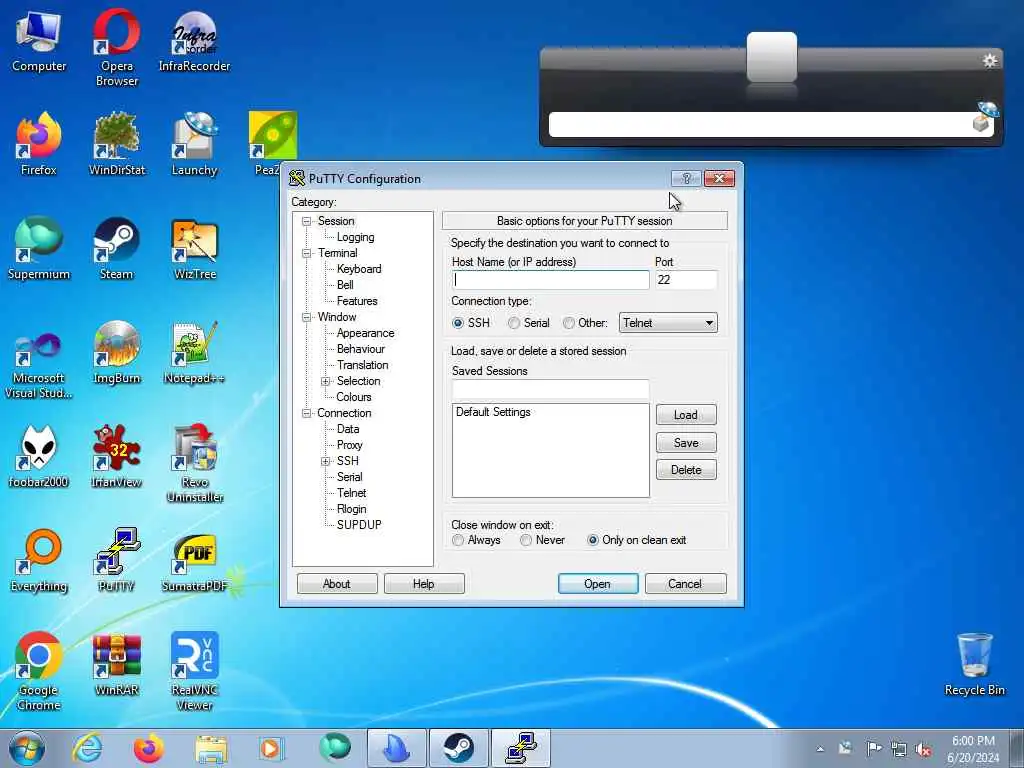The height and width of the screenshot is (768, 1024).
Task: Click the Windows Start orb
Action: tap(27, 748)
